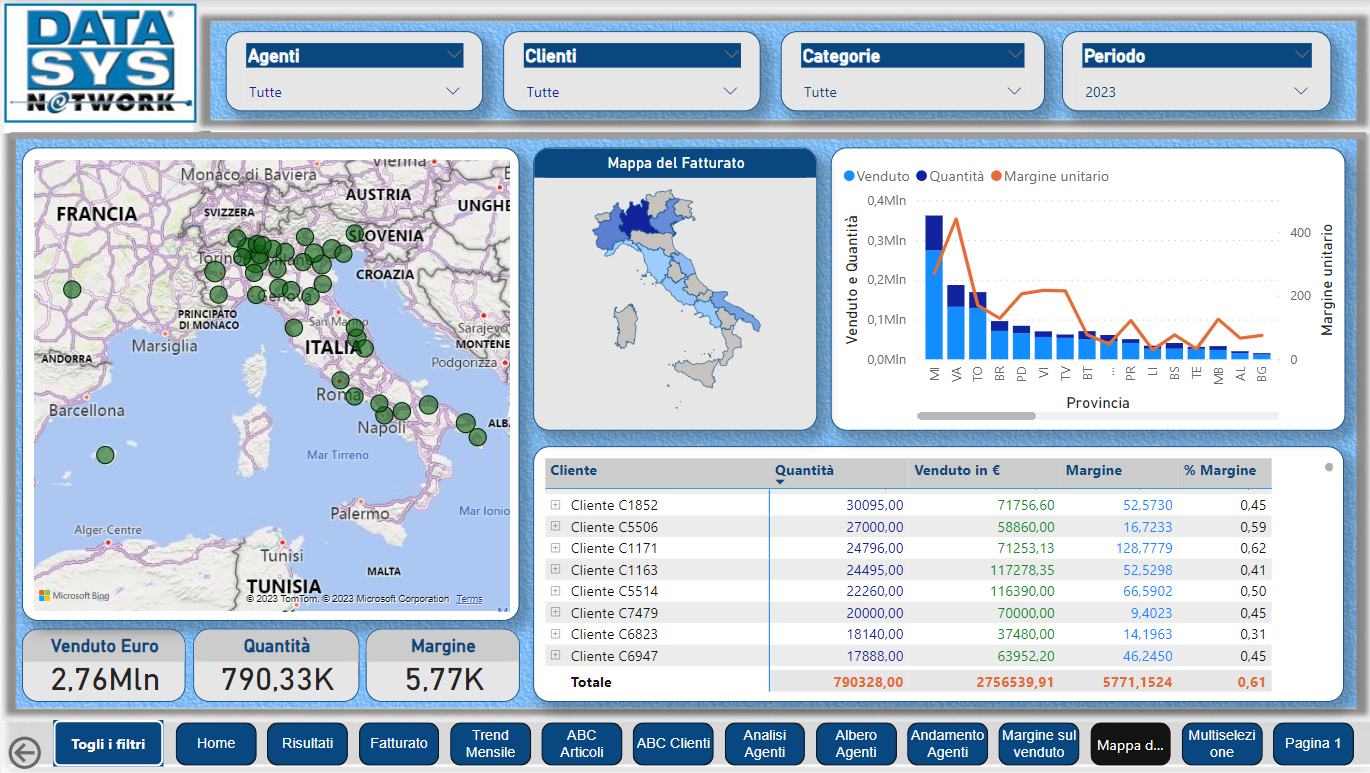The height and width of the screenshot is (773, 1370).
Task: Expand the Cliente C5514 row
Action: pos(556,591)
